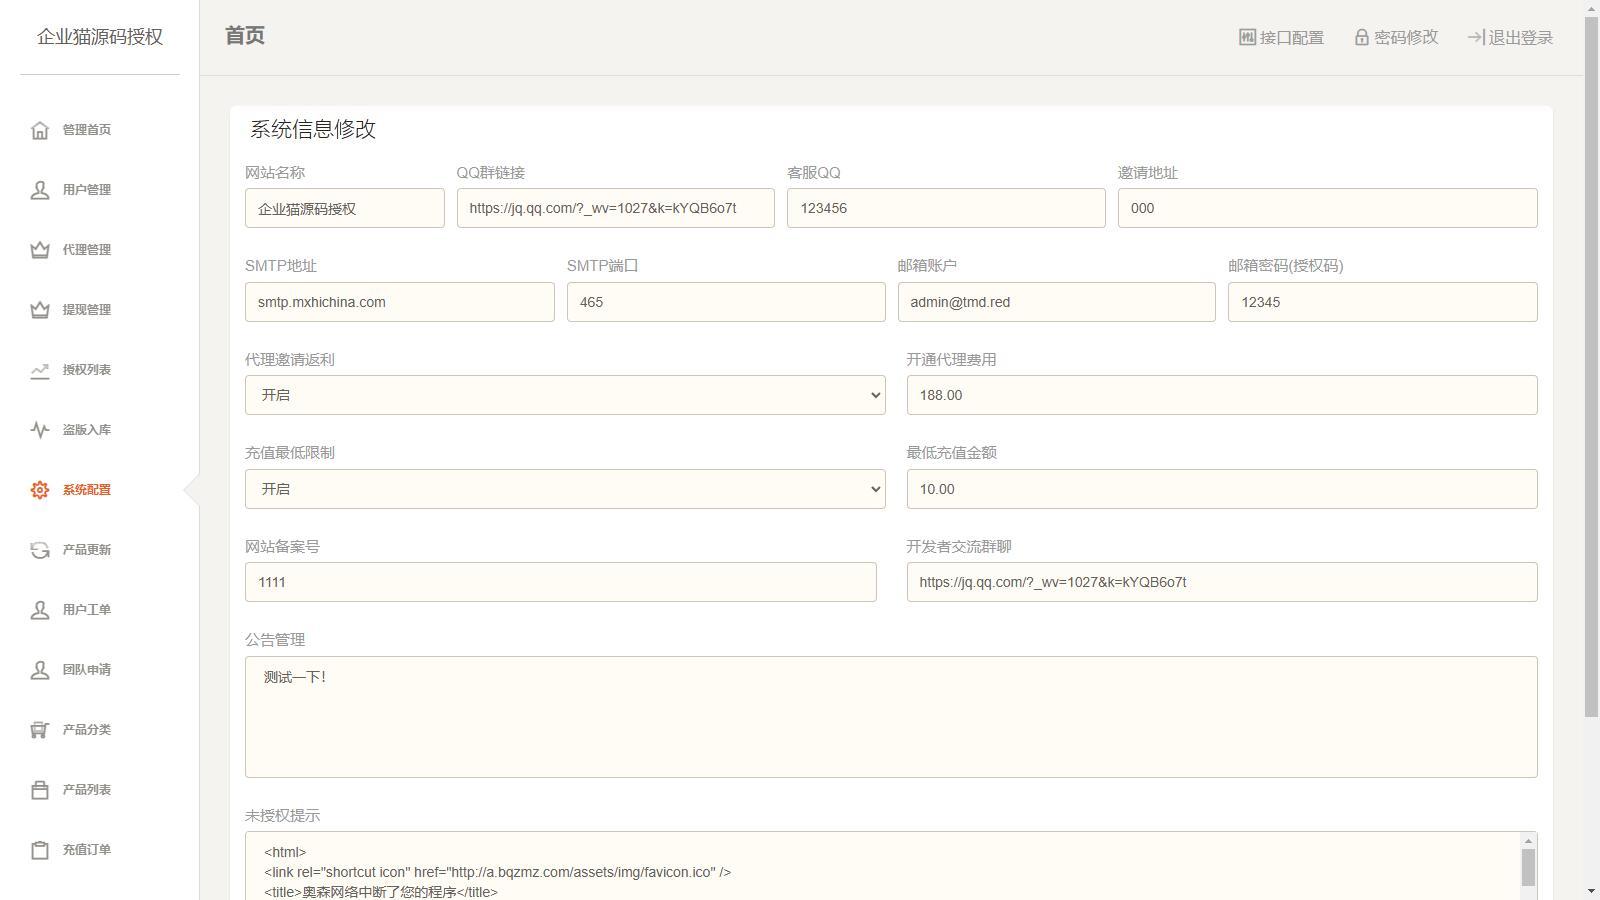Click the pulse icon beside 盗版入库
Viewport: 1600px width, 900px height.
coord(40,430)
